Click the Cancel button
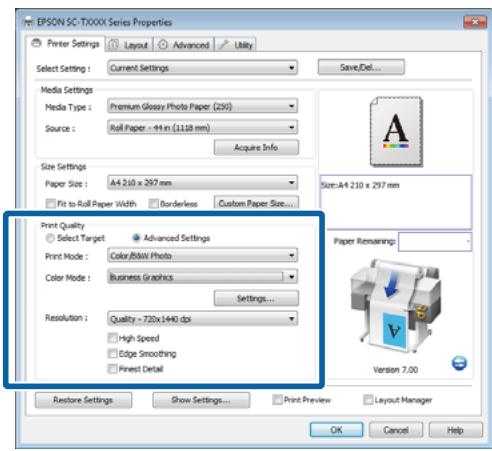 (396, 430)
